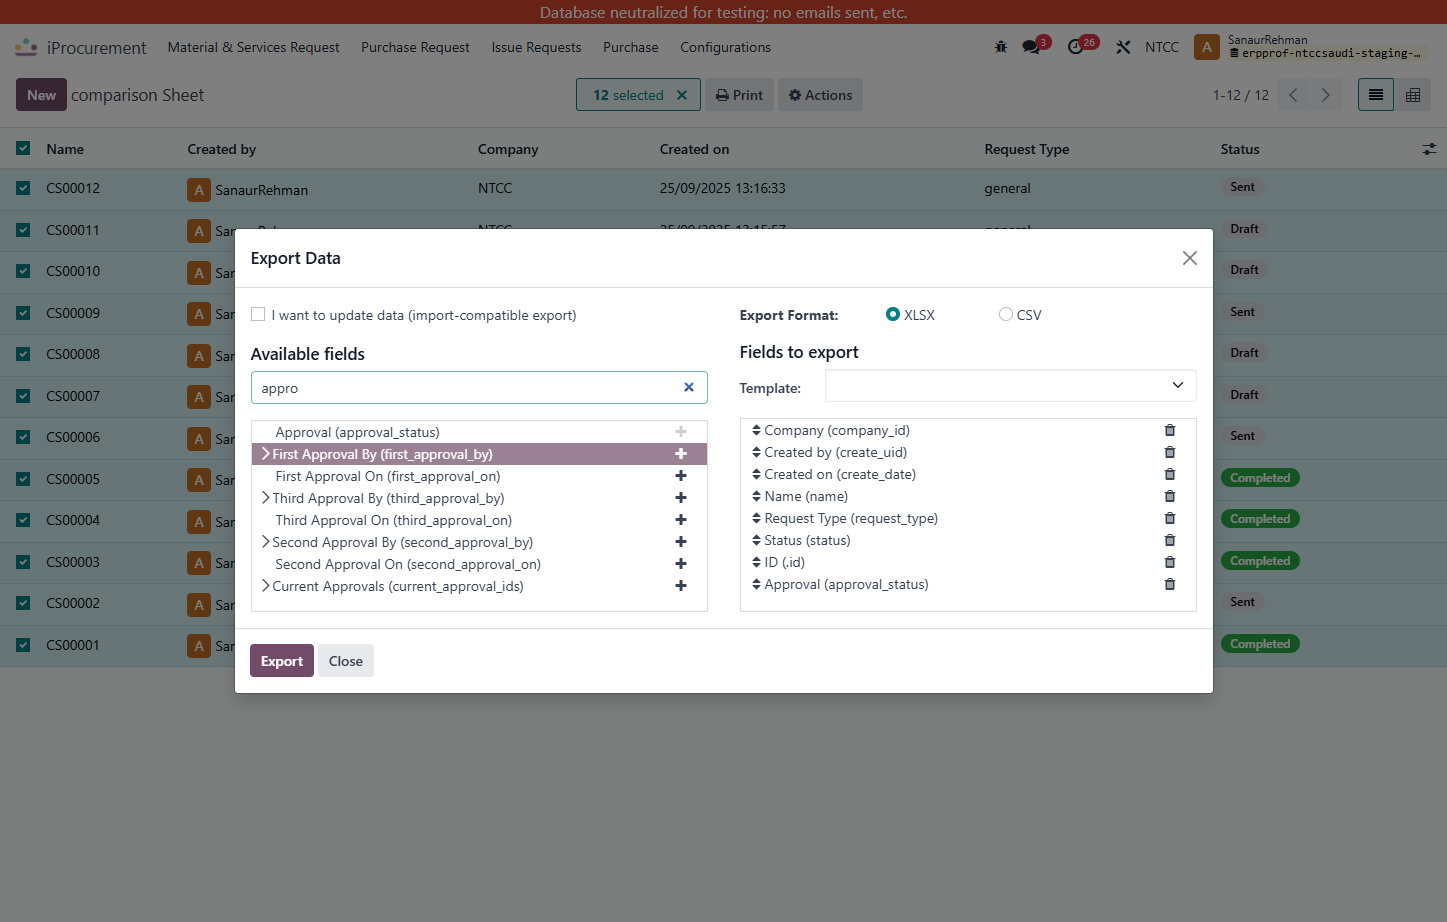
Task: Open the conversations messages icon
Action: click(1032, 47)
